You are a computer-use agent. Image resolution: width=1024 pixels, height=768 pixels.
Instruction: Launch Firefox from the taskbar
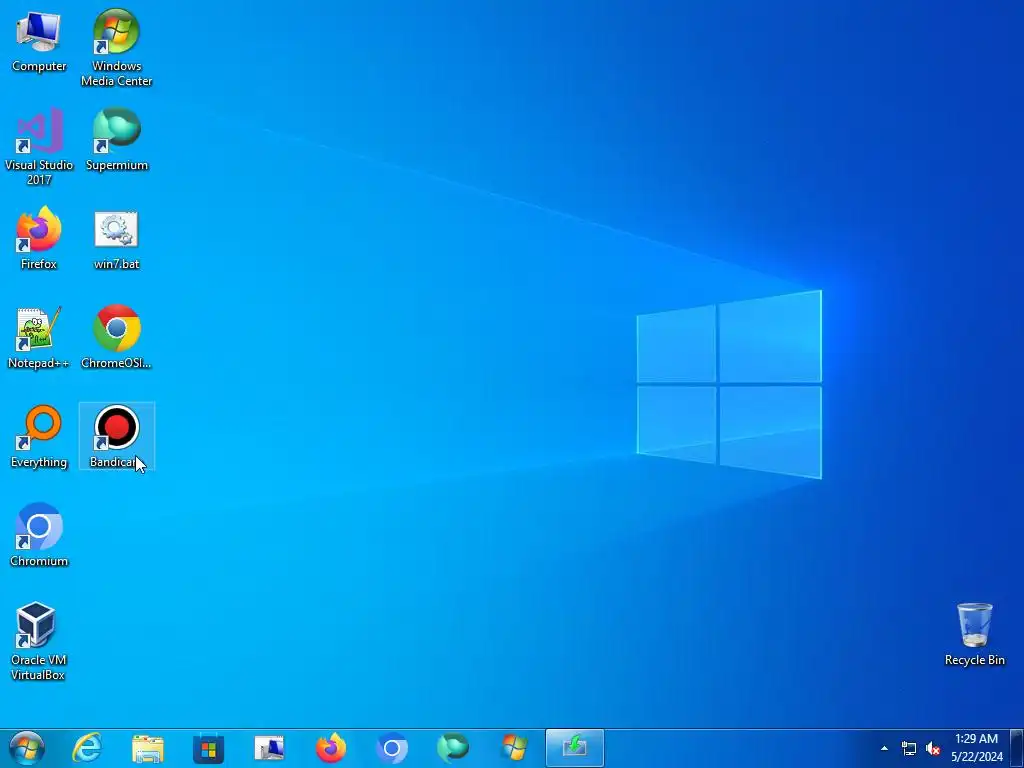330,748
